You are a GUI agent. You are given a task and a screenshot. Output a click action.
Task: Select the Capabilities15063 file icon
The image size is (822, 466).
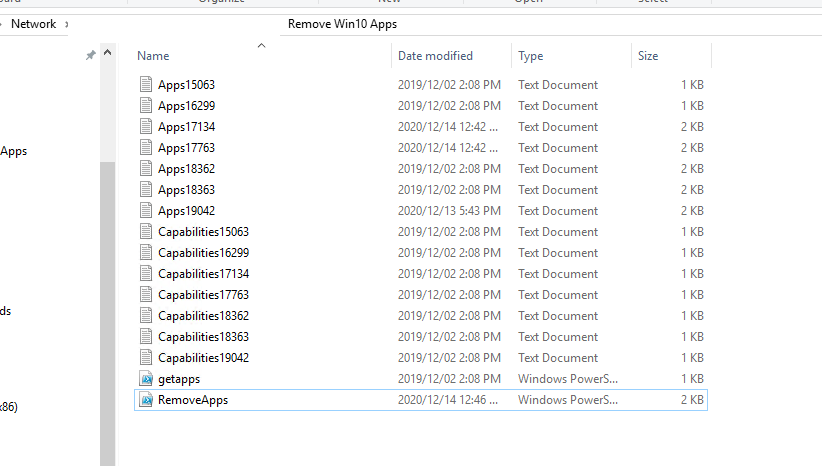point(146,232)
